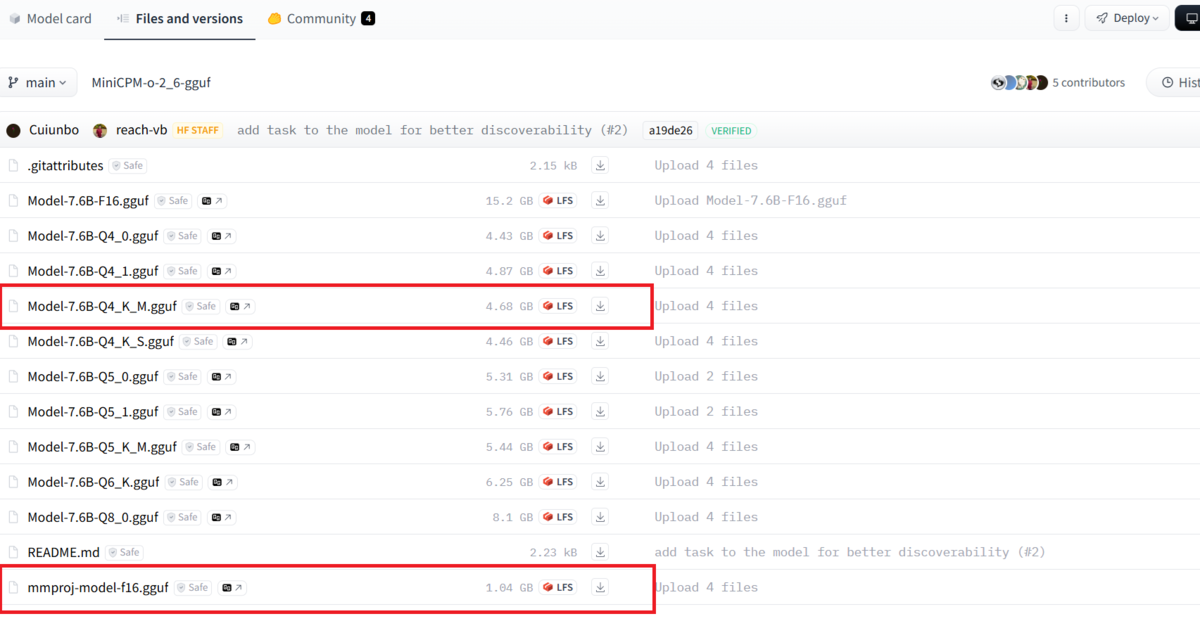
Task: Click LFS badge in Model-7.6B-F16.gguf row
Action: click(558, 201)
